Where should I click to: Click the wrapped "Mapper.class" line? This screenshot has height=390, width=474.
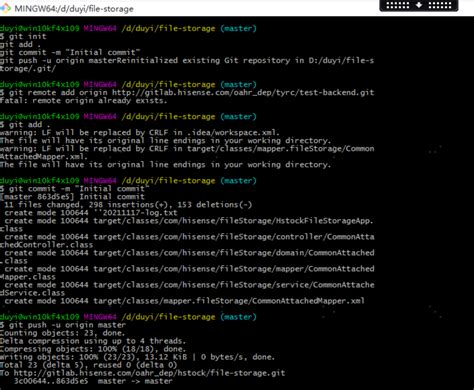(x=28, y=277)
